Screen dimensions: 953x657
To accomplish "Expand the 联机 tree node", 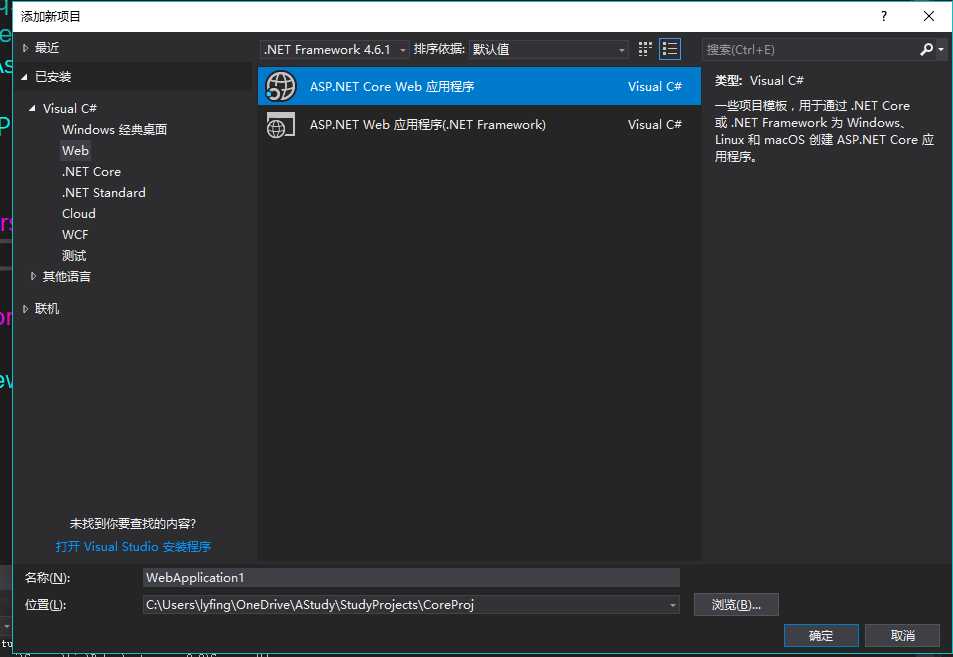I will [x=26, y=309].
